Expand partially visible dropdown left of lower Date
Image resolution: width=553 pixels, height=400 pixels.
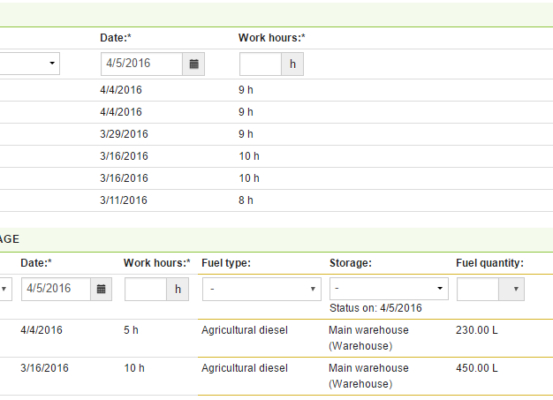point(6,289)
